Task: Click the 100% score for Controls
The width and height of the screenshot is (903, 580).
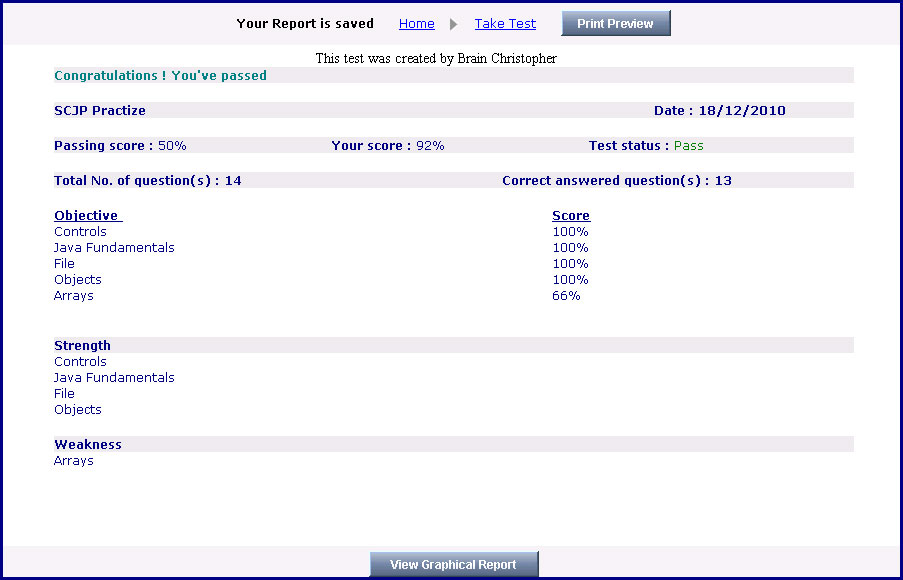Action: tap(570, 232)
